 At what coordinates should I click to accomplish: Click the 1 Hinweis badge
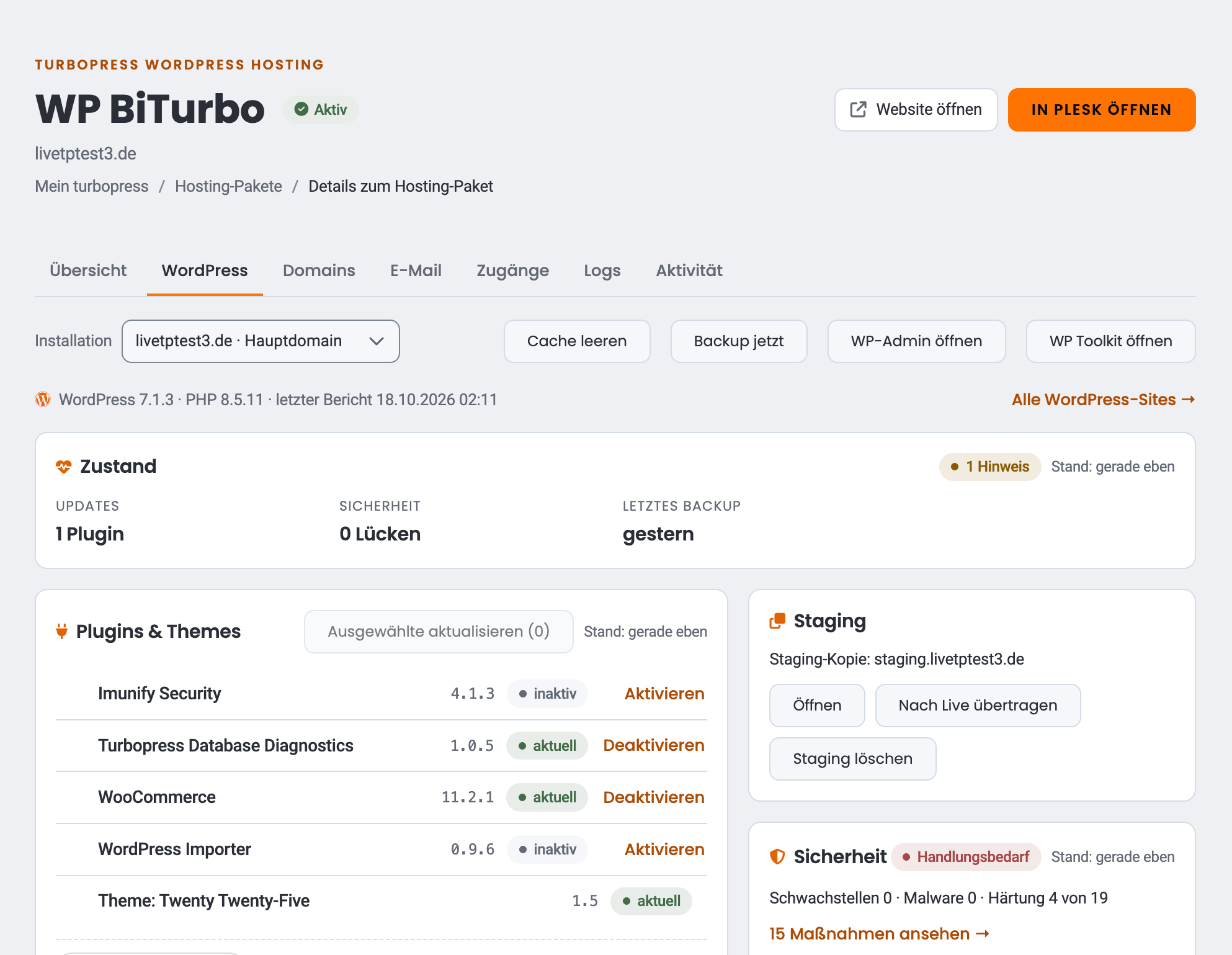point(990,467)
